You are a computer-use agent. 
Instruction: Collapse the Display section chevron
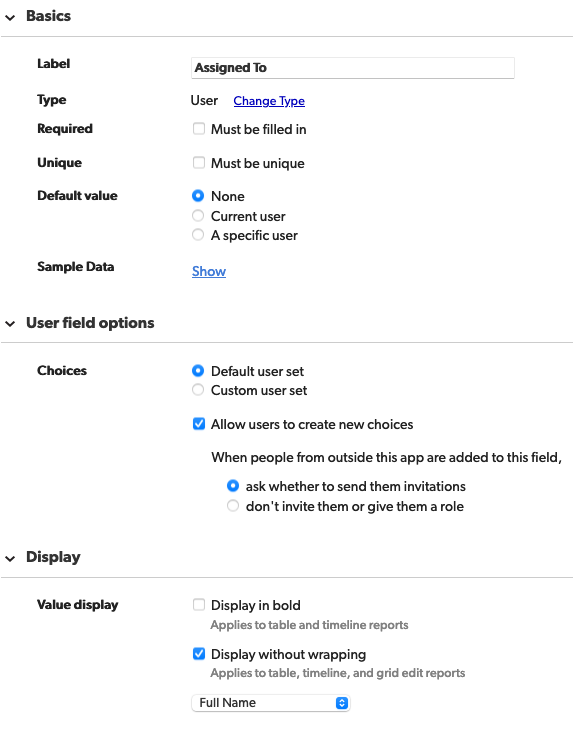click(x=10, y=558)
